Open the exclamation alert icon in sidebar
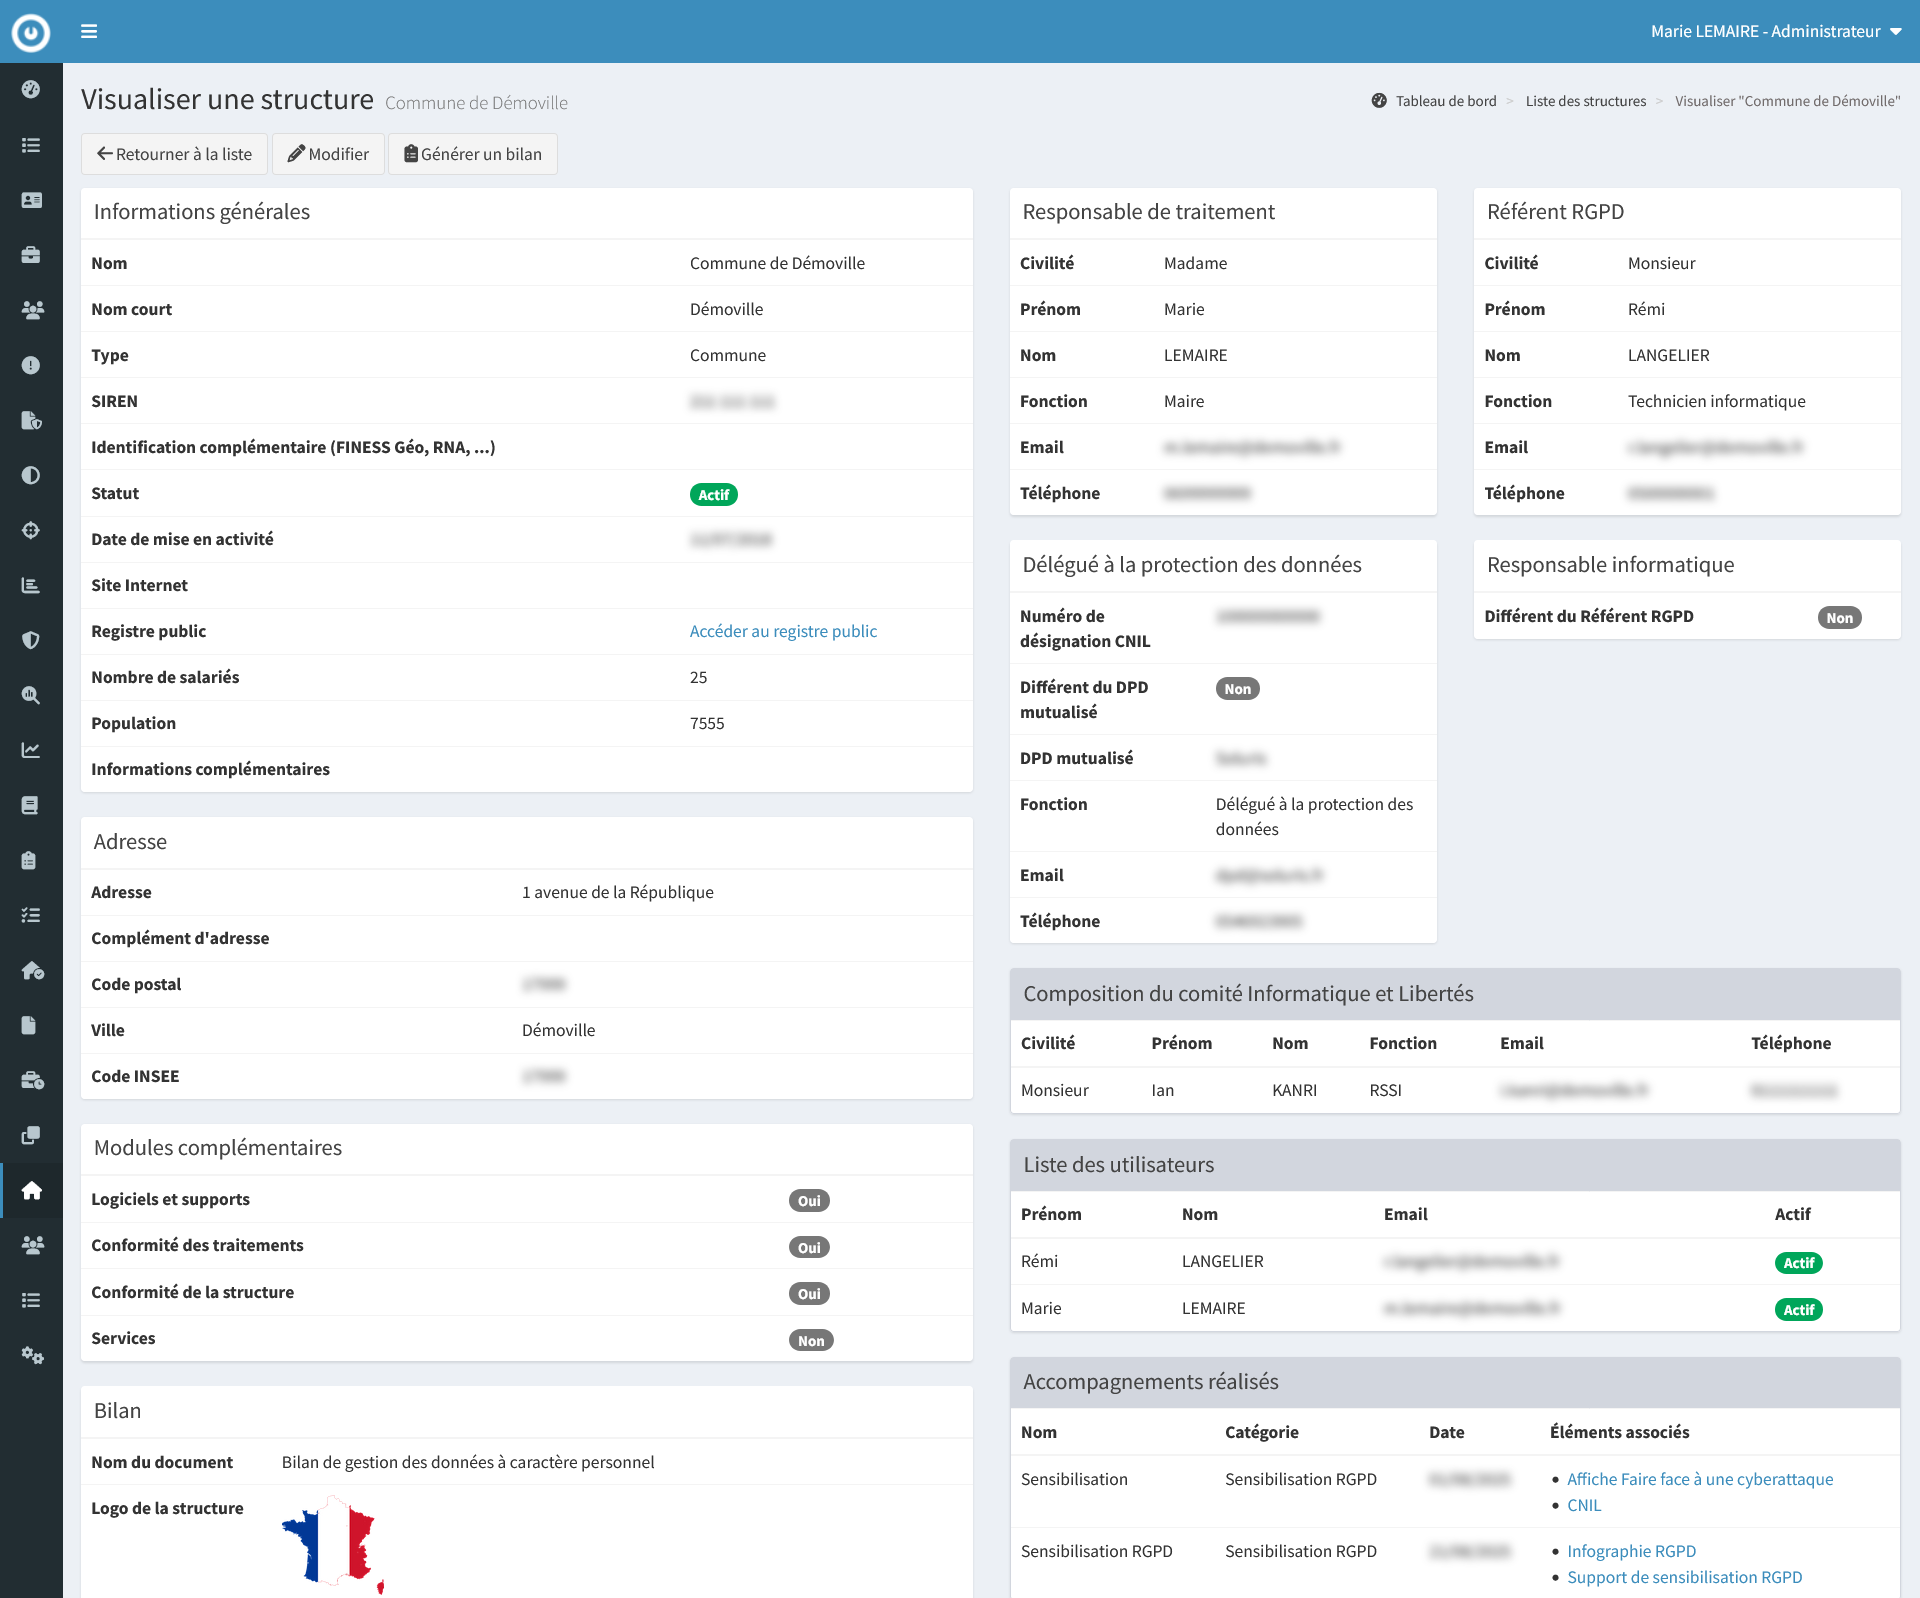 point(31,365)
